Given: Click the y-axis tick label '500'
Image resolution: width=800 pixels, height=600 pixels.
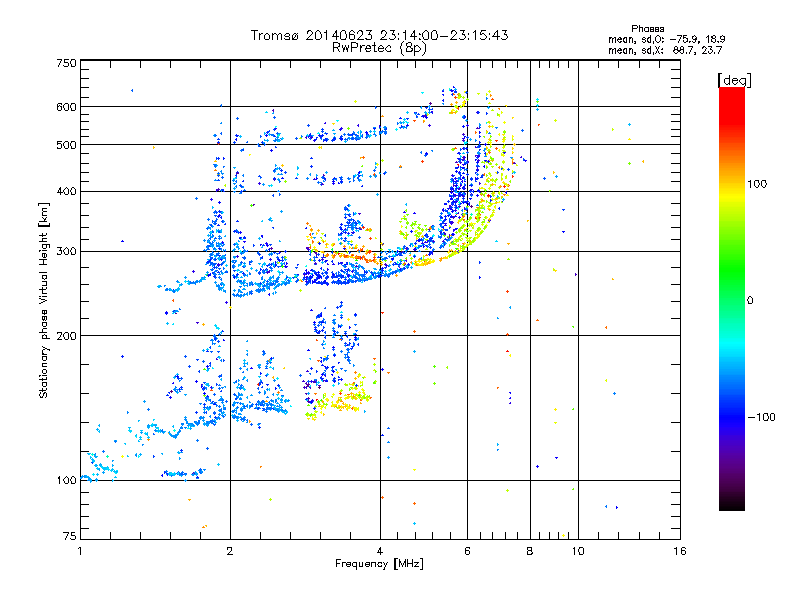Looking at the screenshot, I should (x=67, y=145).
